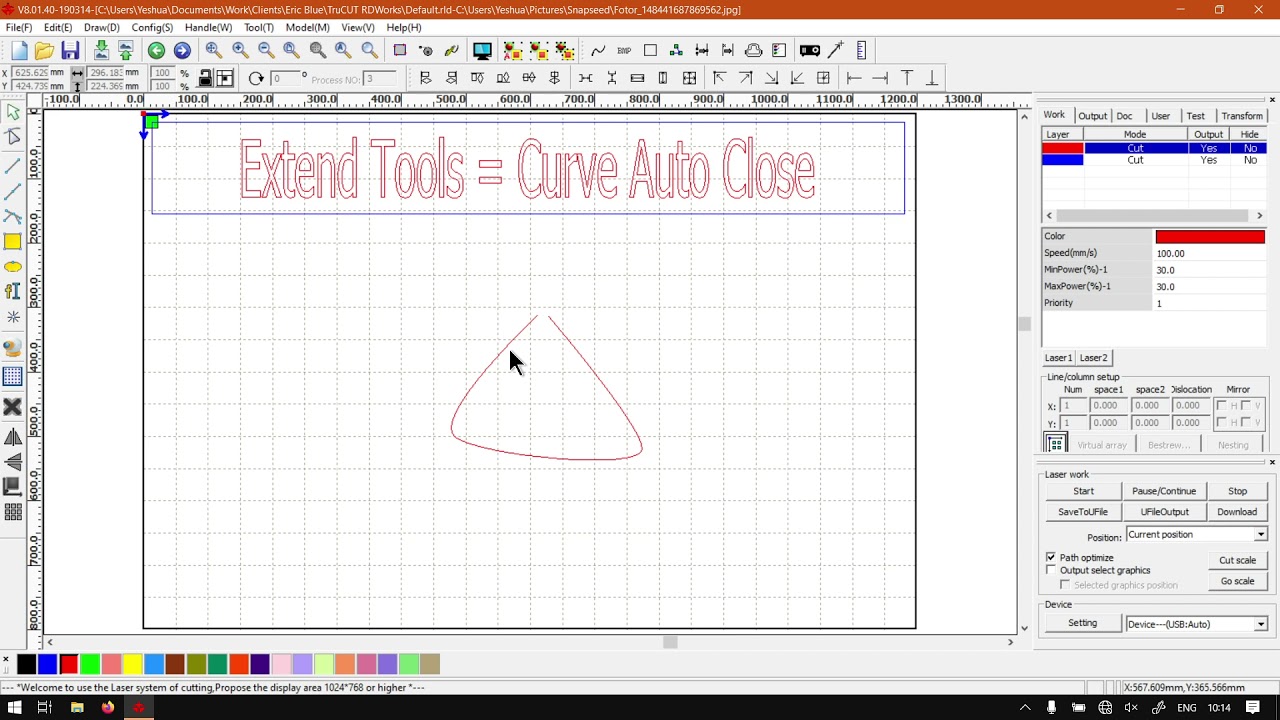This screenshot has height=720, width=1280.
Task: Open the Handle(W) menu
Action: [208, 27]
